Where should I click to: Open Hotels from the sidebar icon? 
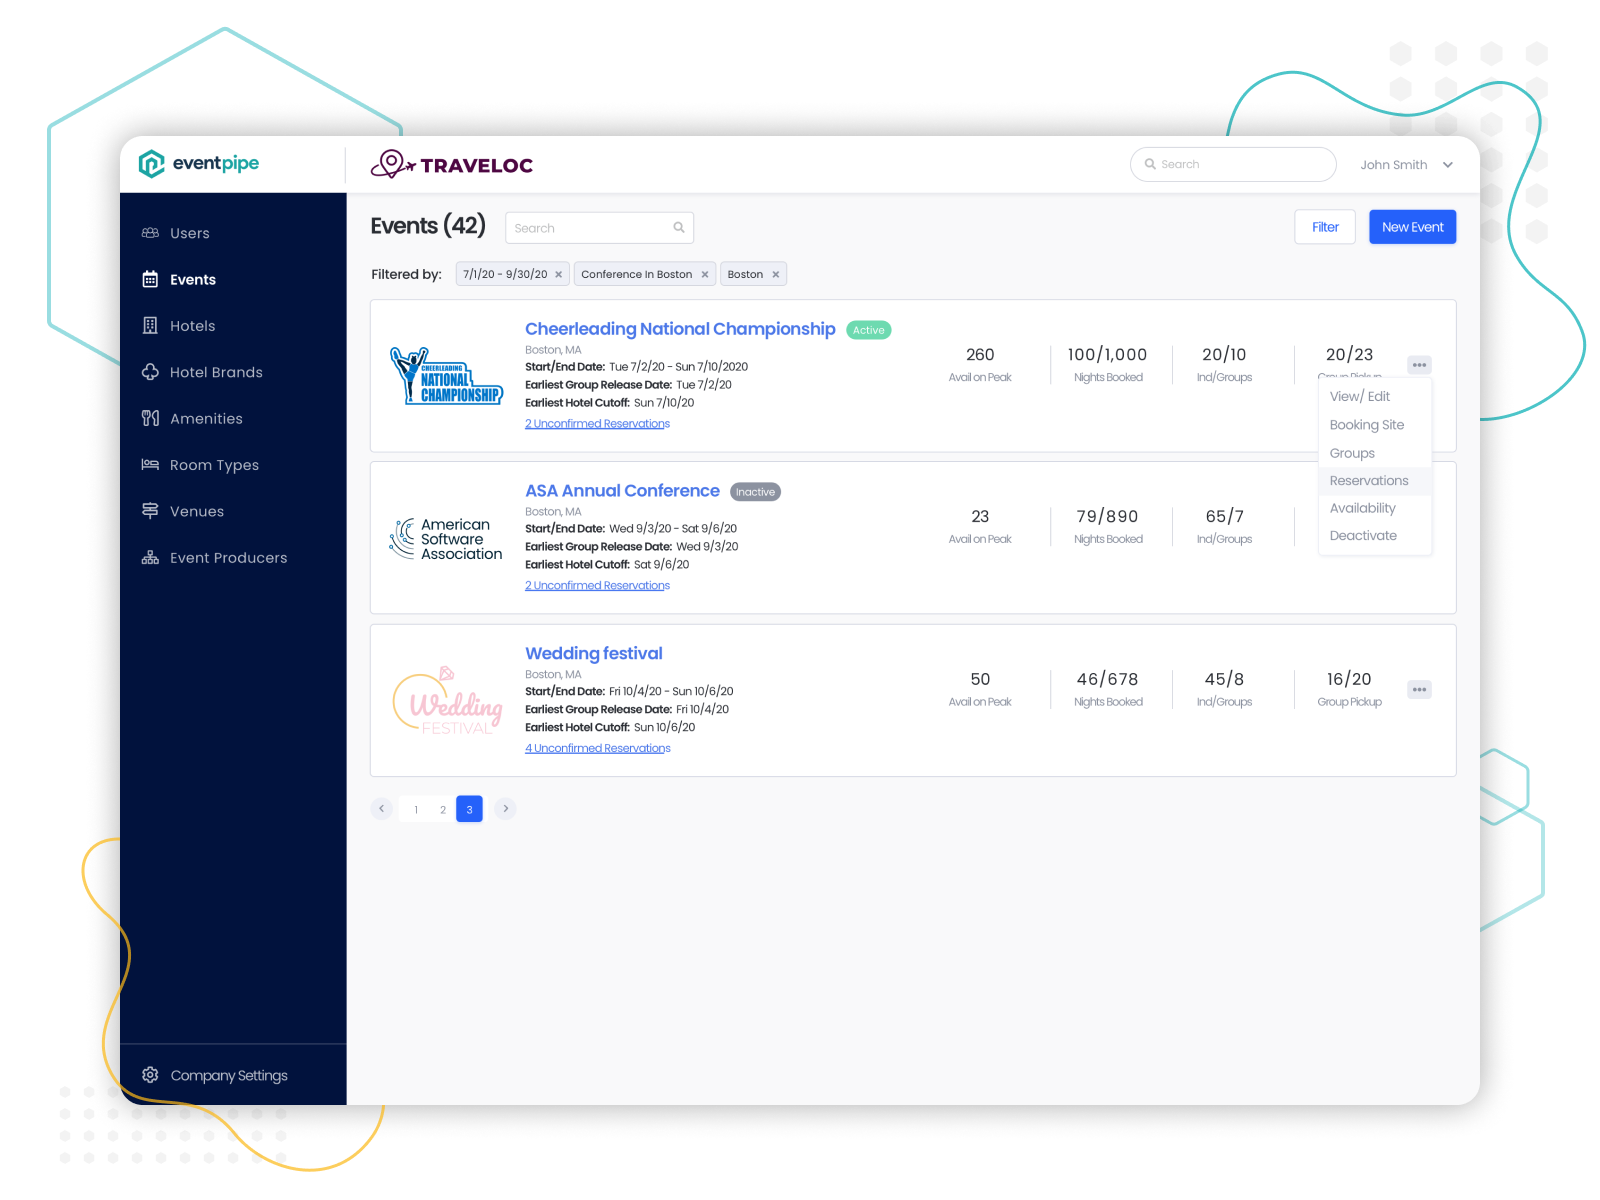[x=150, y=325]
